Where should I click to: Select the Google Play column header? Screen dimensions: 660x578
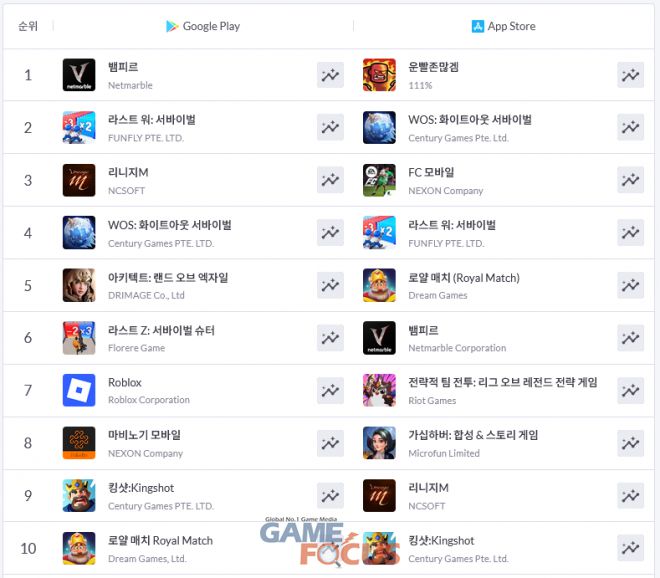click(203, 26)
